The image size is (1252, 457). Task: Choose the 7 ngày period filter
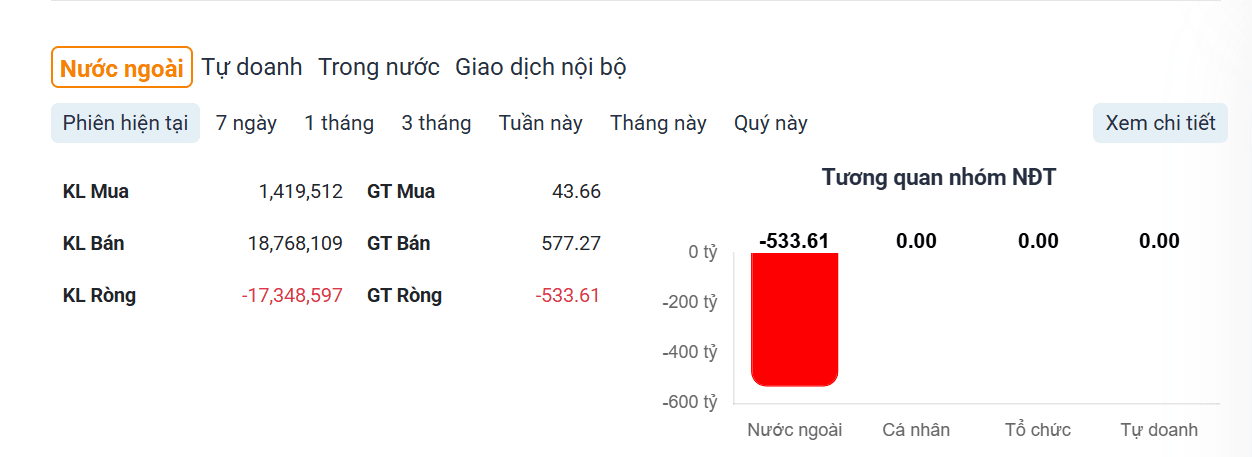coord(246,123)
